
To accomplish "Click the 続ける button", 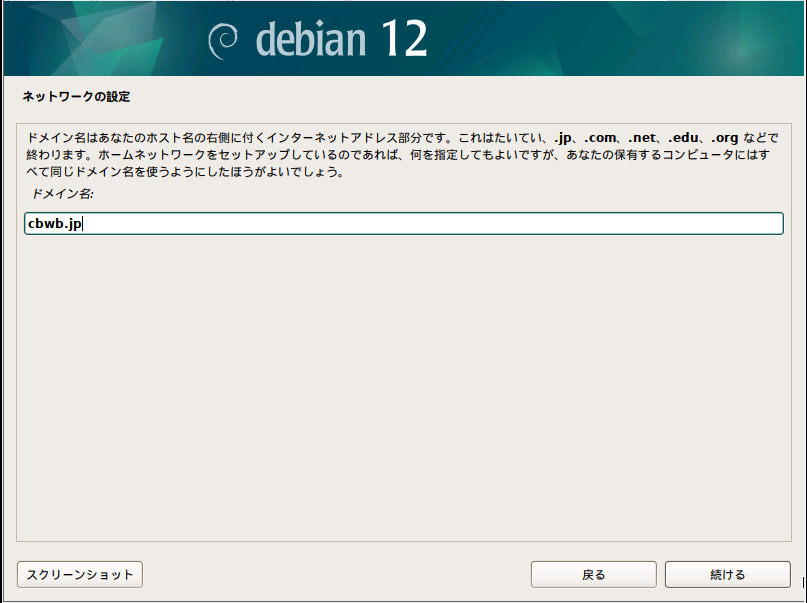I will (x=727, y=574).
